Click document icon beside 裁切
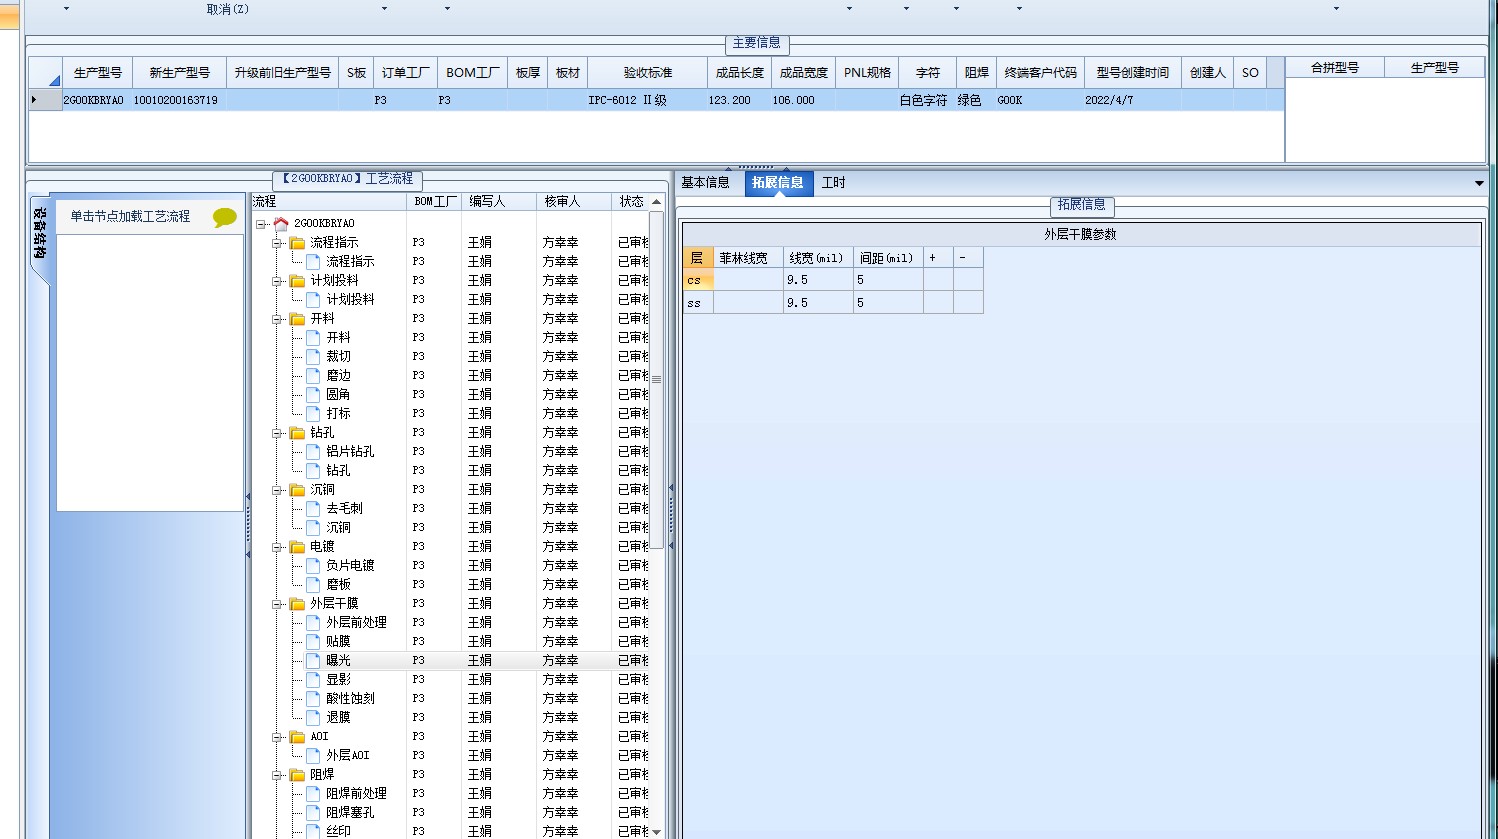Viewport: 1498px width, 839px height. coord(313,356)
